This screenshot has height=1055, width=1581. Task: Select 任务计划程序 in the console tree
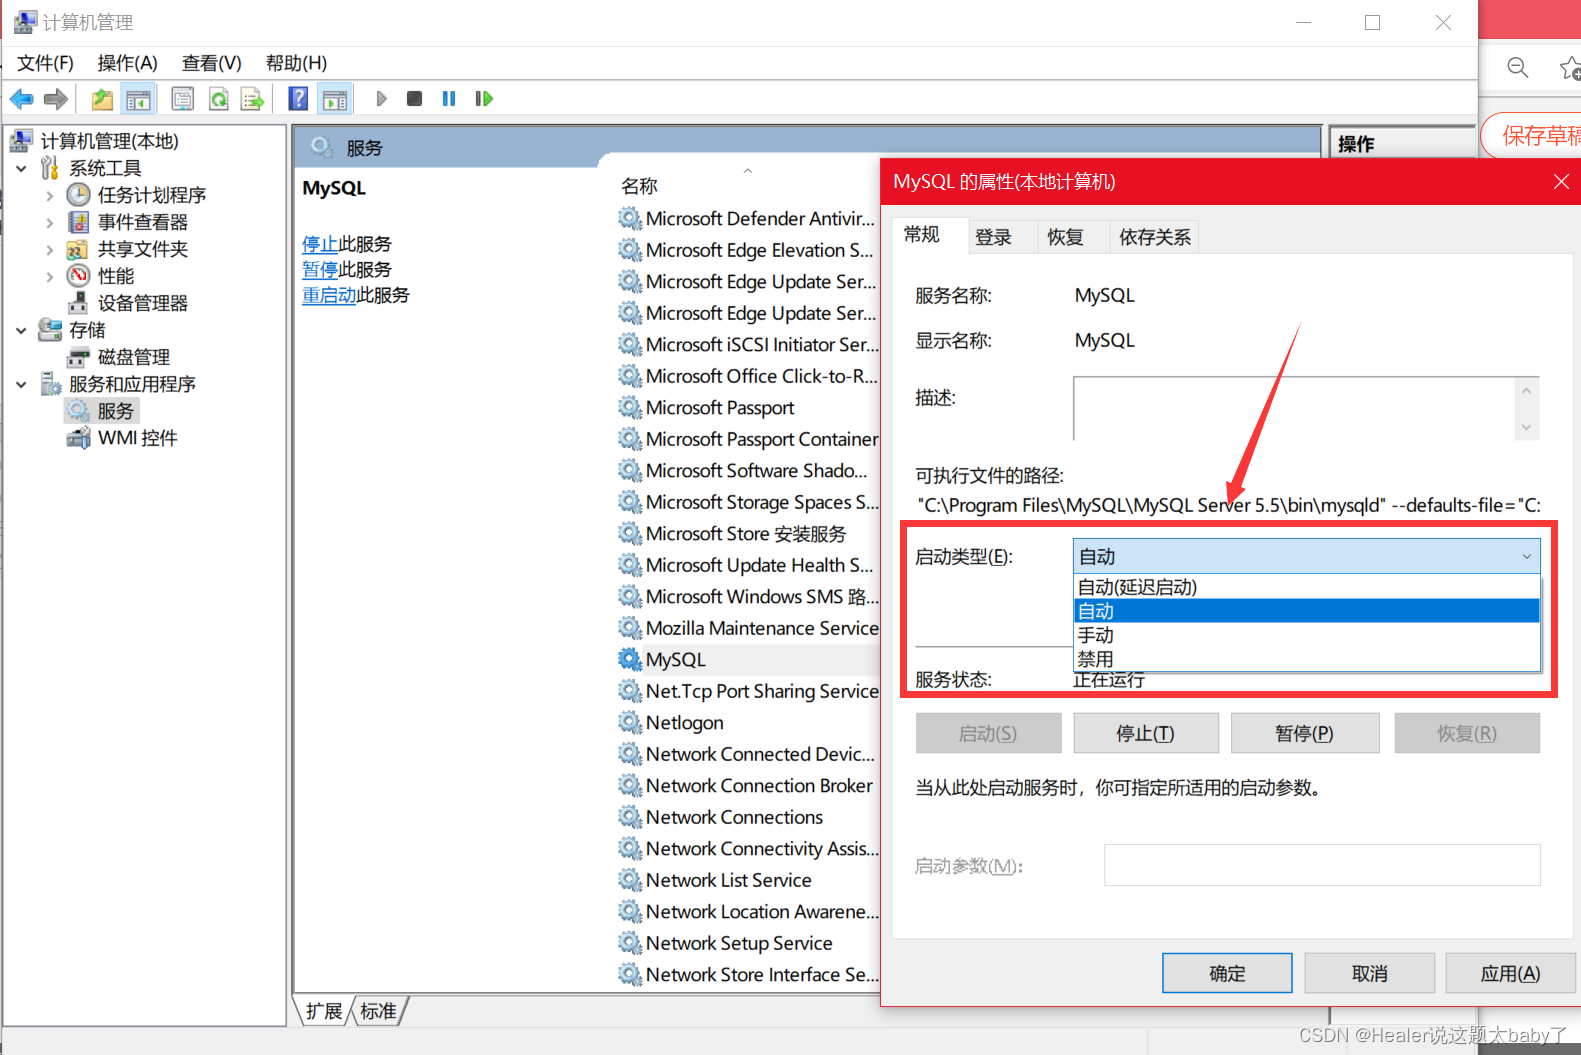pyautogui.click(x=151, y=195)
